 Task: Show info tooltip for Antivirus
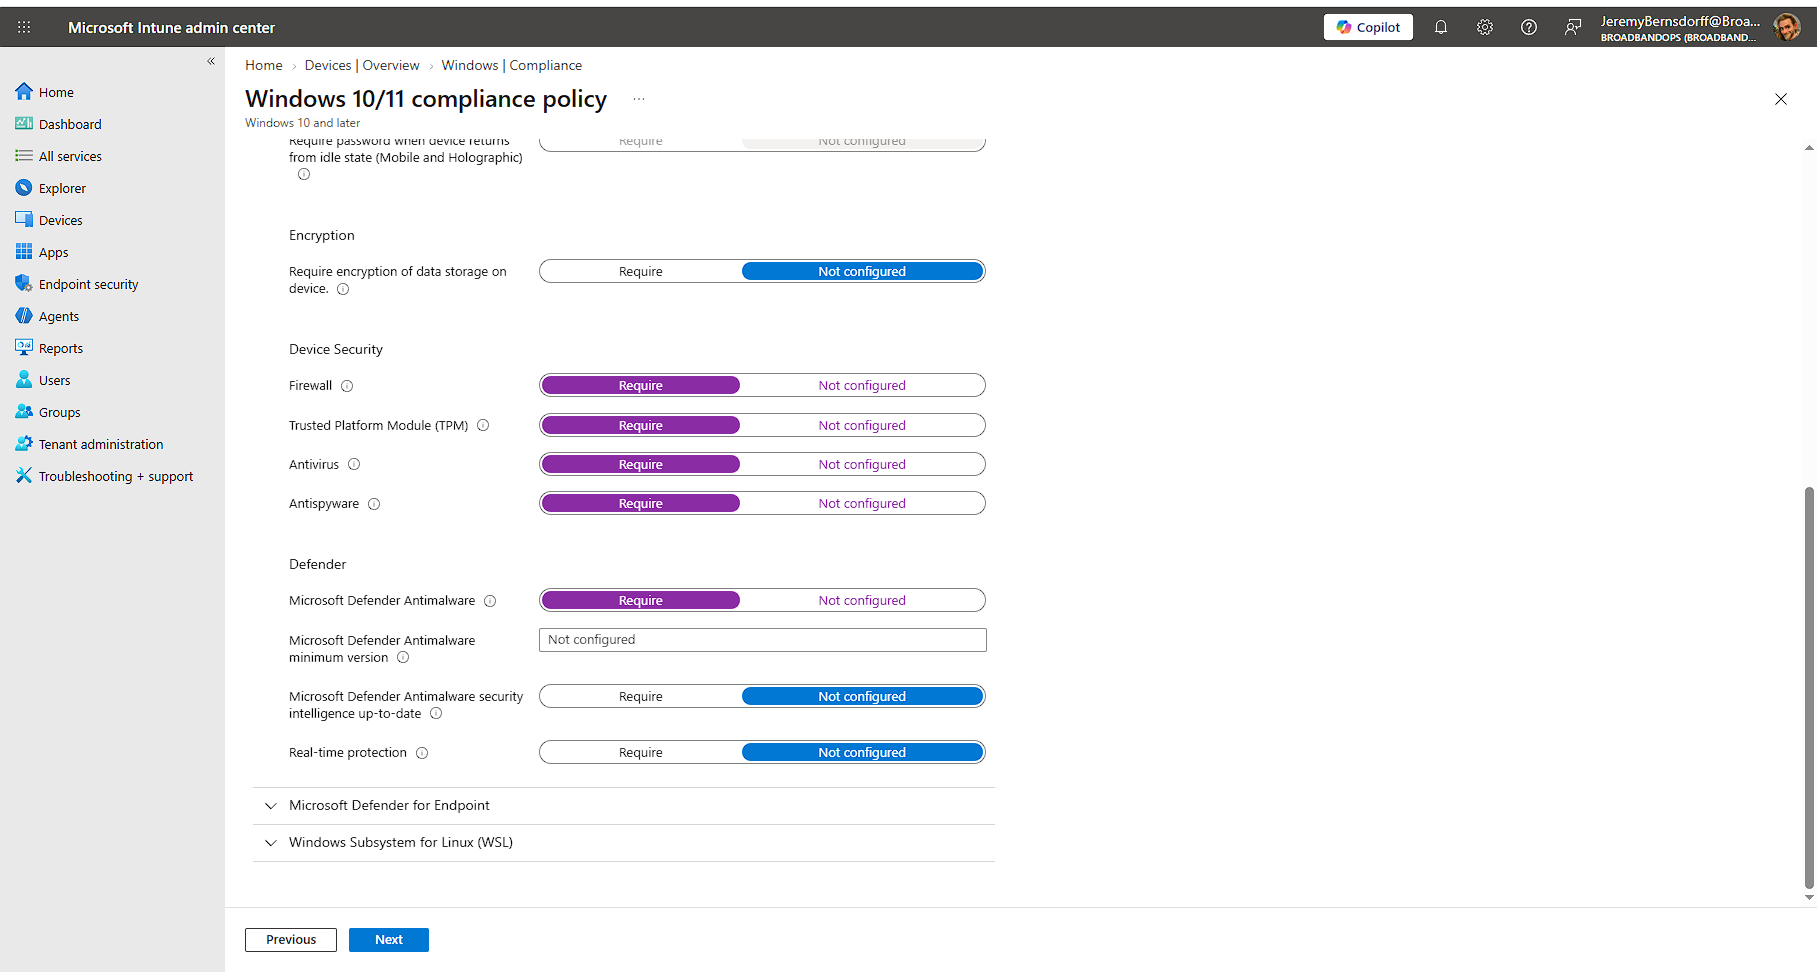[x=354, y=464]
